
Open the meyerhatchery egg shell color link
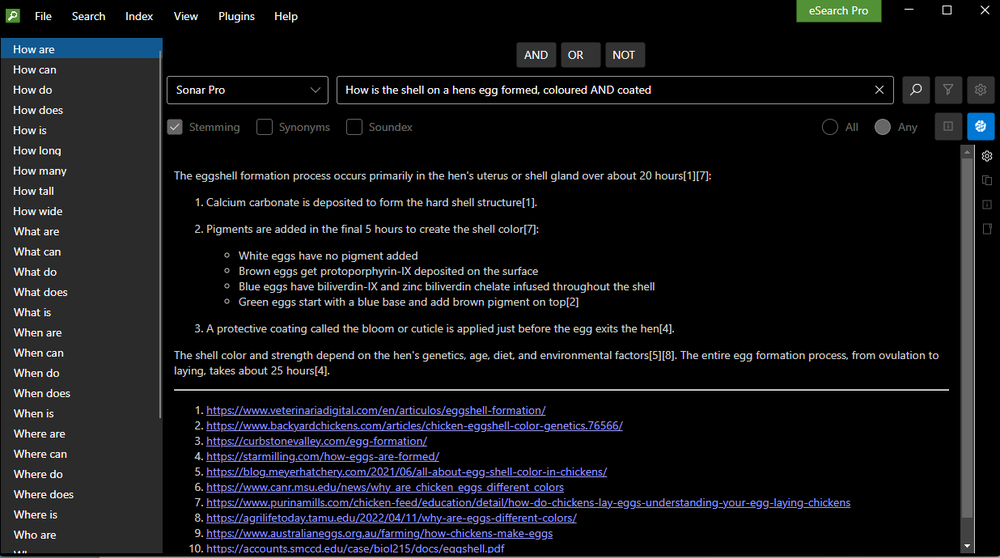(x=406, y=471)
